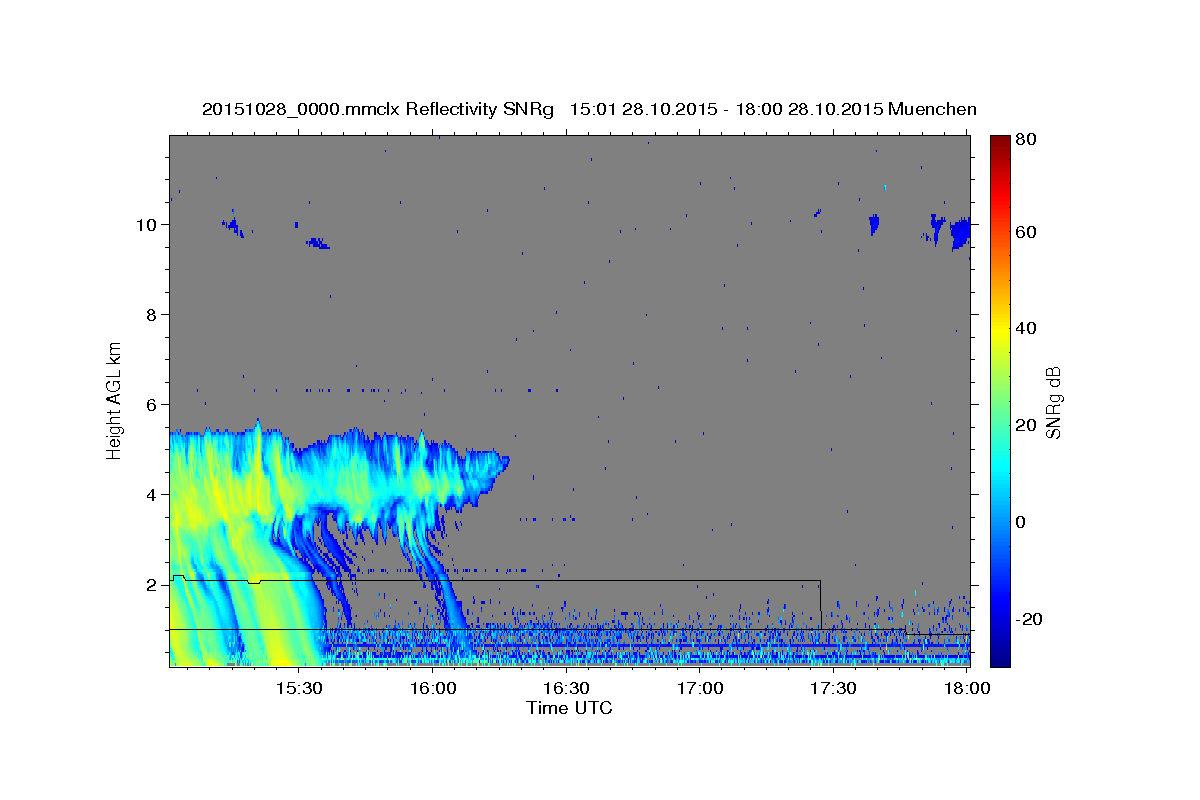The image size is (1200, 800).
Task: Click the height tick label '4'
Action: (x=154, y=494)
